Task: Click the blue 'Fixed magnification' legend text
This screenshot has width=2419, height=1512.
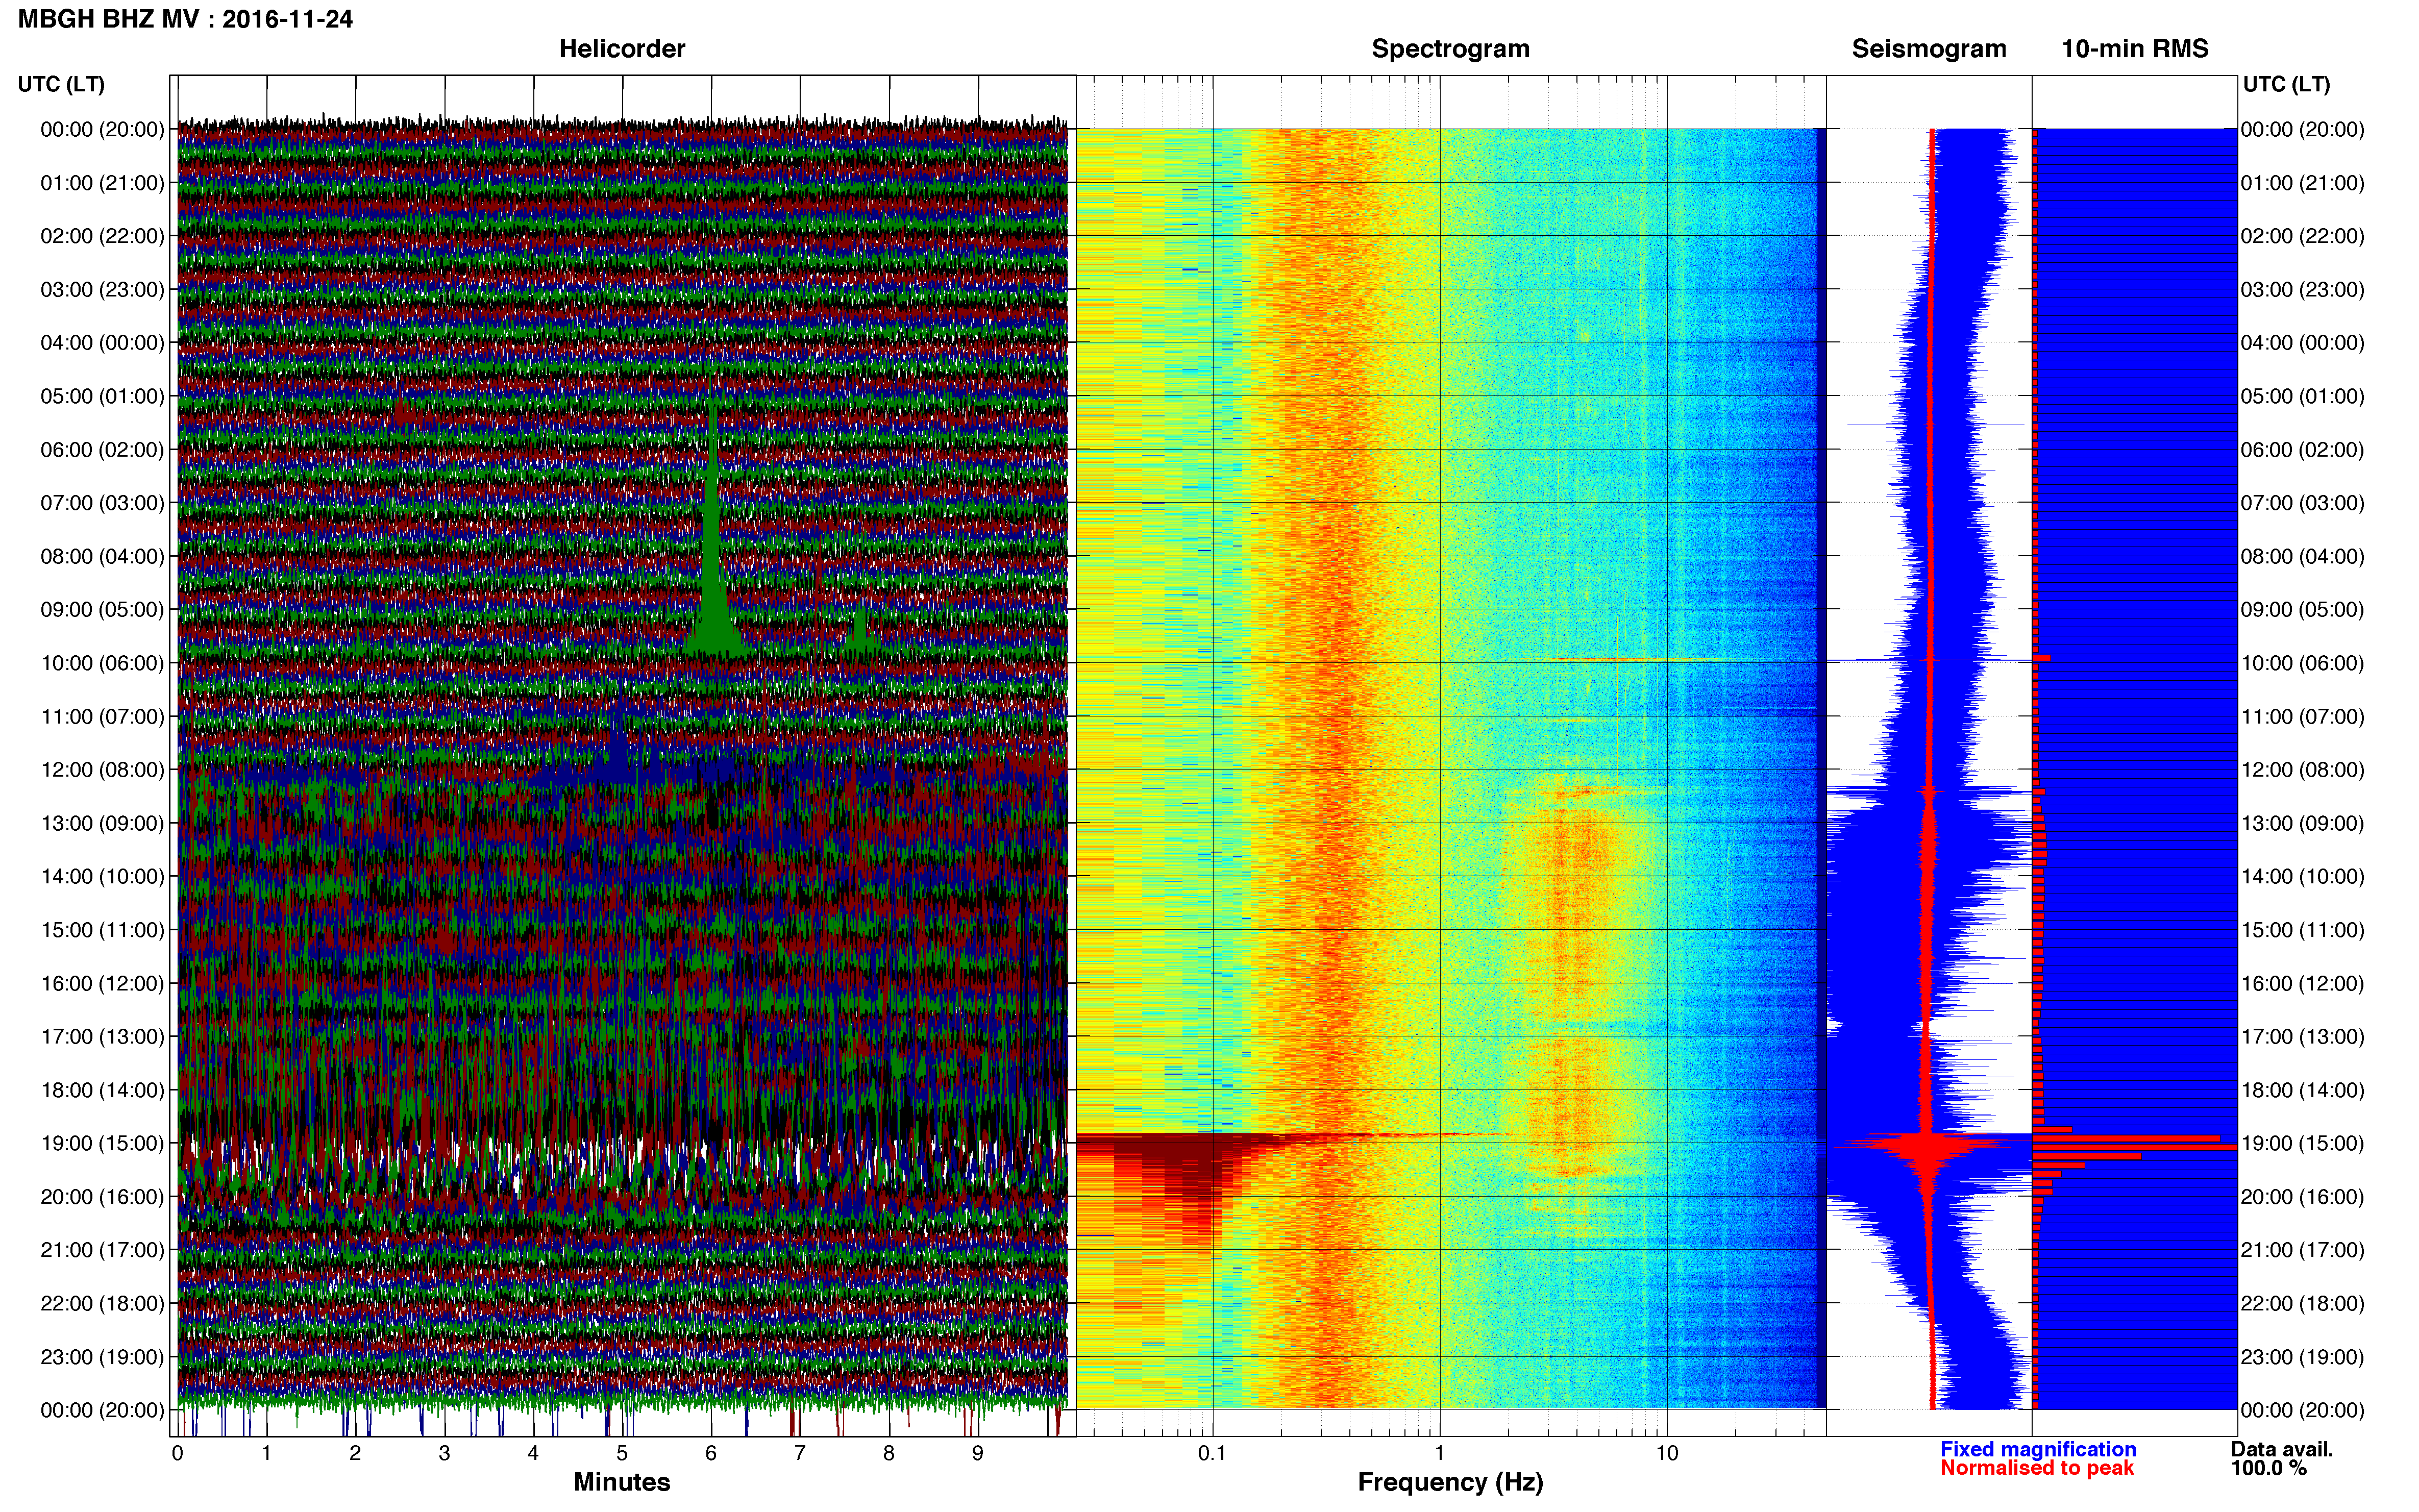Action: pyautogui.click(x=2038, y=1449)
